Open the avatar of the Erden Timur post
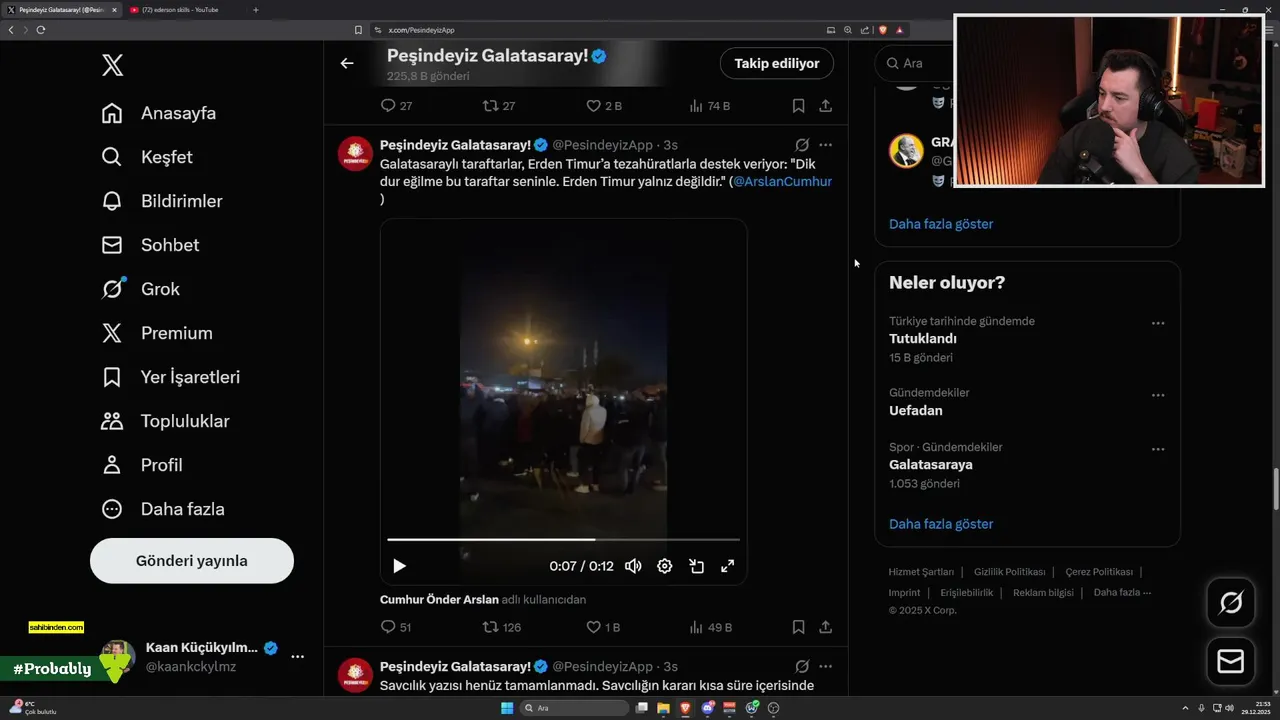 coord(355,153)
